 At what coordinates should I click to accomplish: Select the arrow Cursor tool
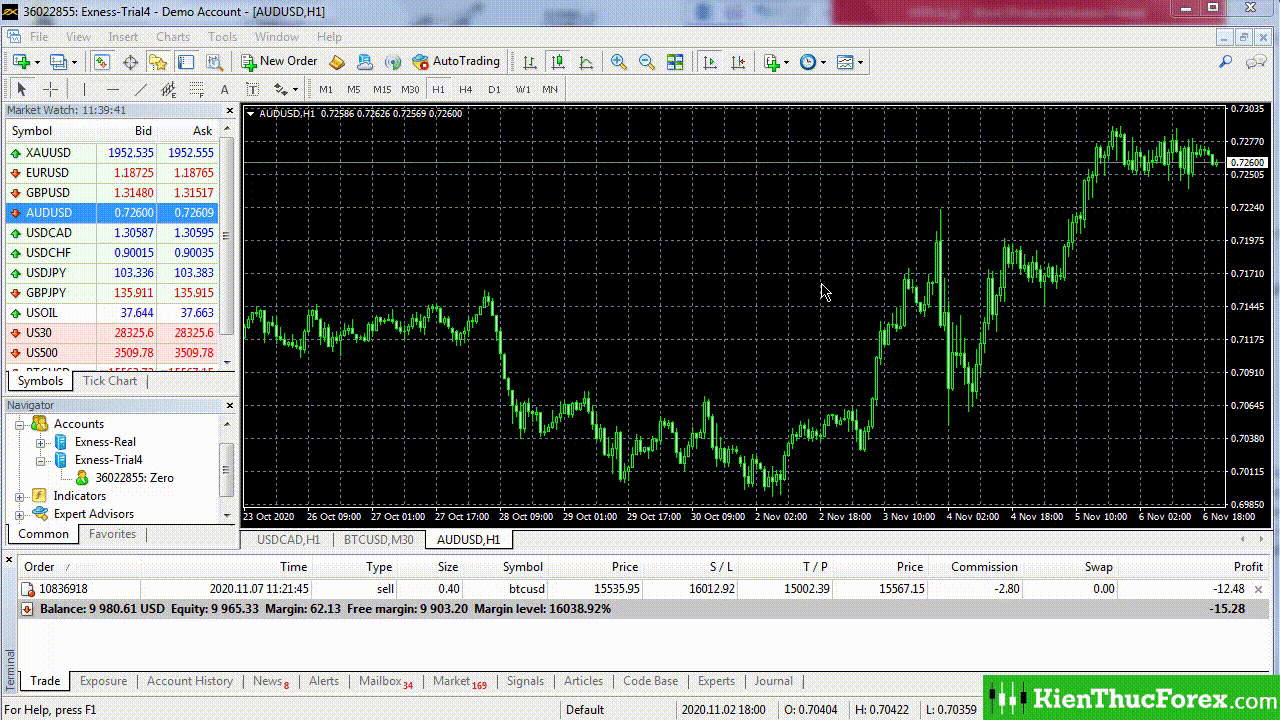point(22,89)
